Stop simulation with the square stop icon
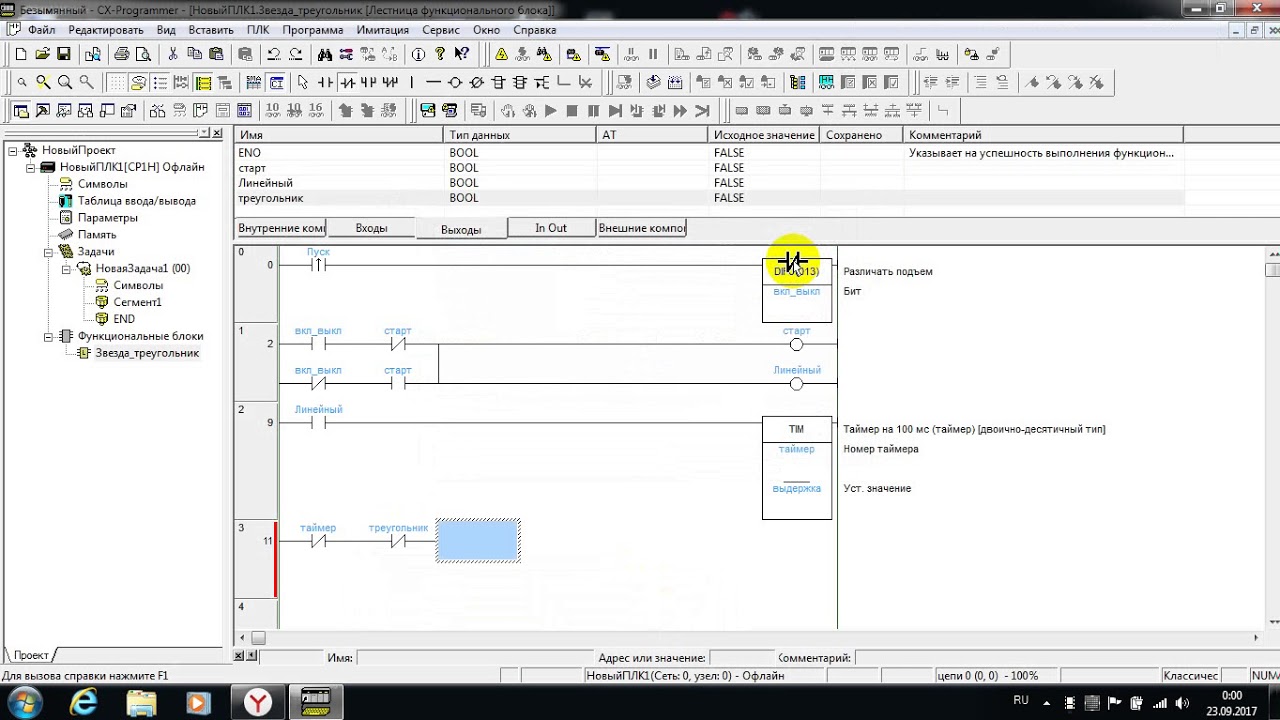This screenshot has width=1280, height=720. point(572,110)
